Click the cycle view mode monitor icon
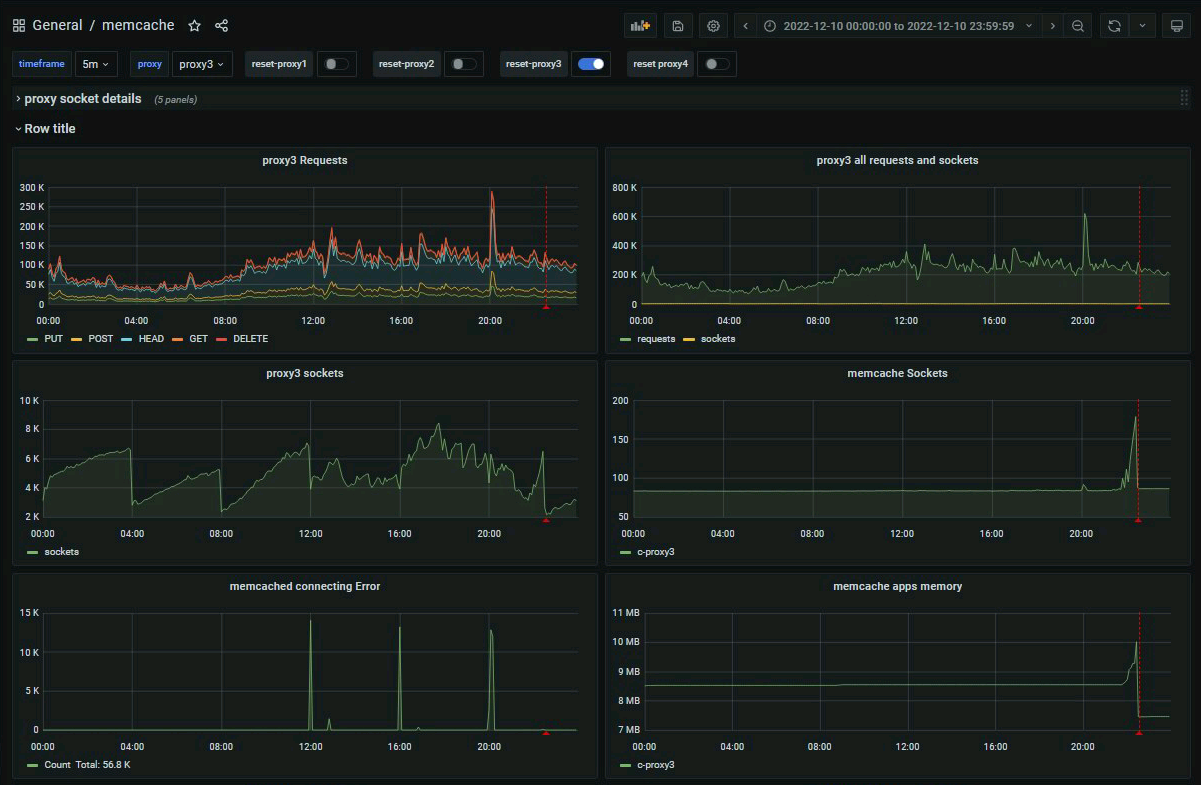Viewport: 1201px width, 785px height. click(x=1176, y=26)
